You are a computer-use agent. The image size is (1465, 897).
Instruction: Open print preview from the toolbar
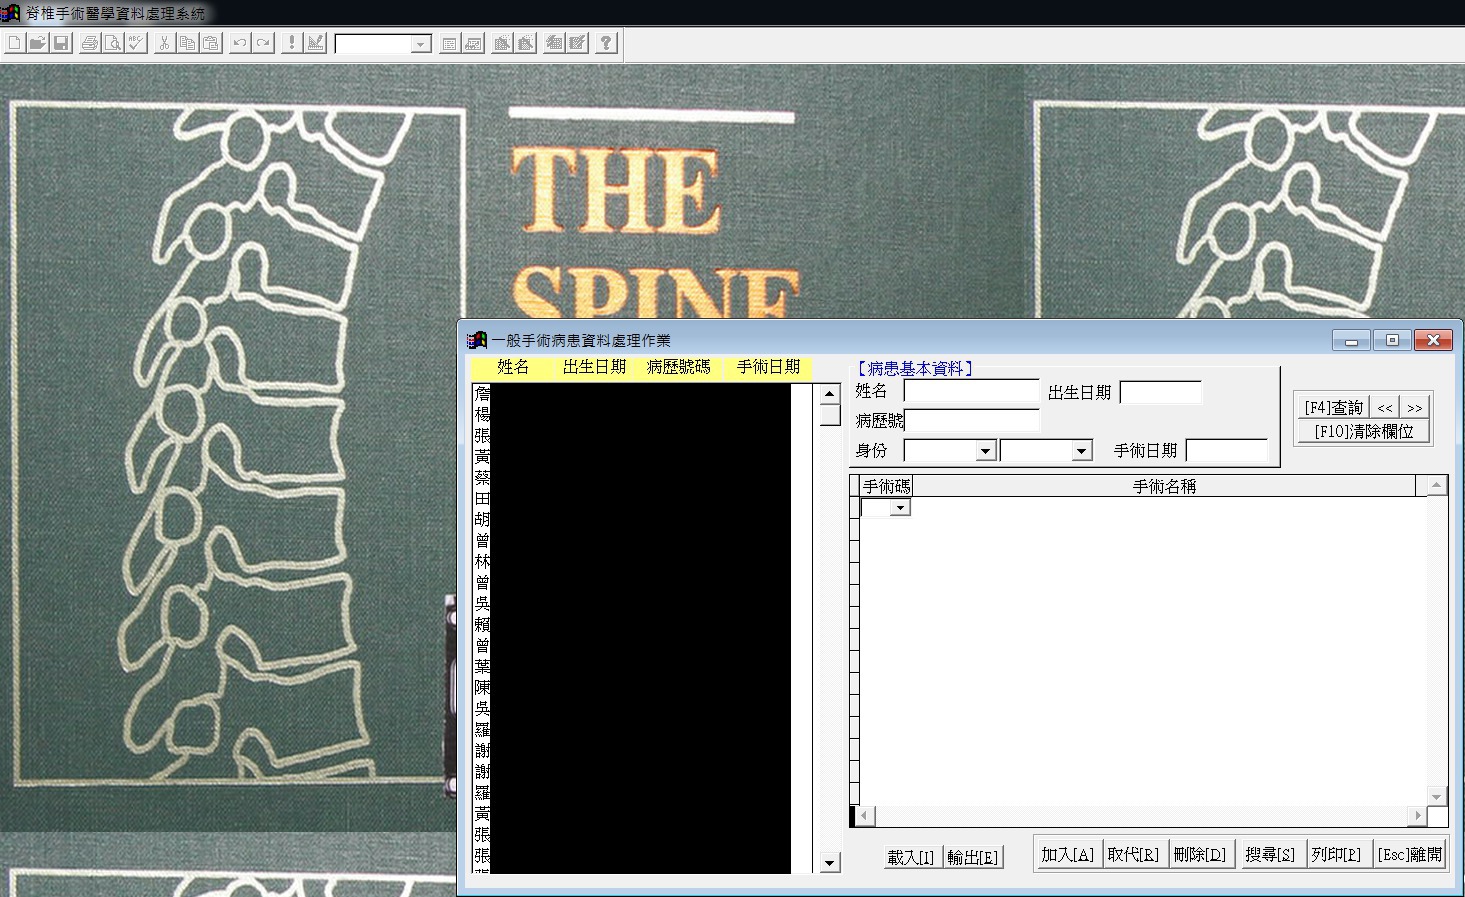(x=113, y=43)
